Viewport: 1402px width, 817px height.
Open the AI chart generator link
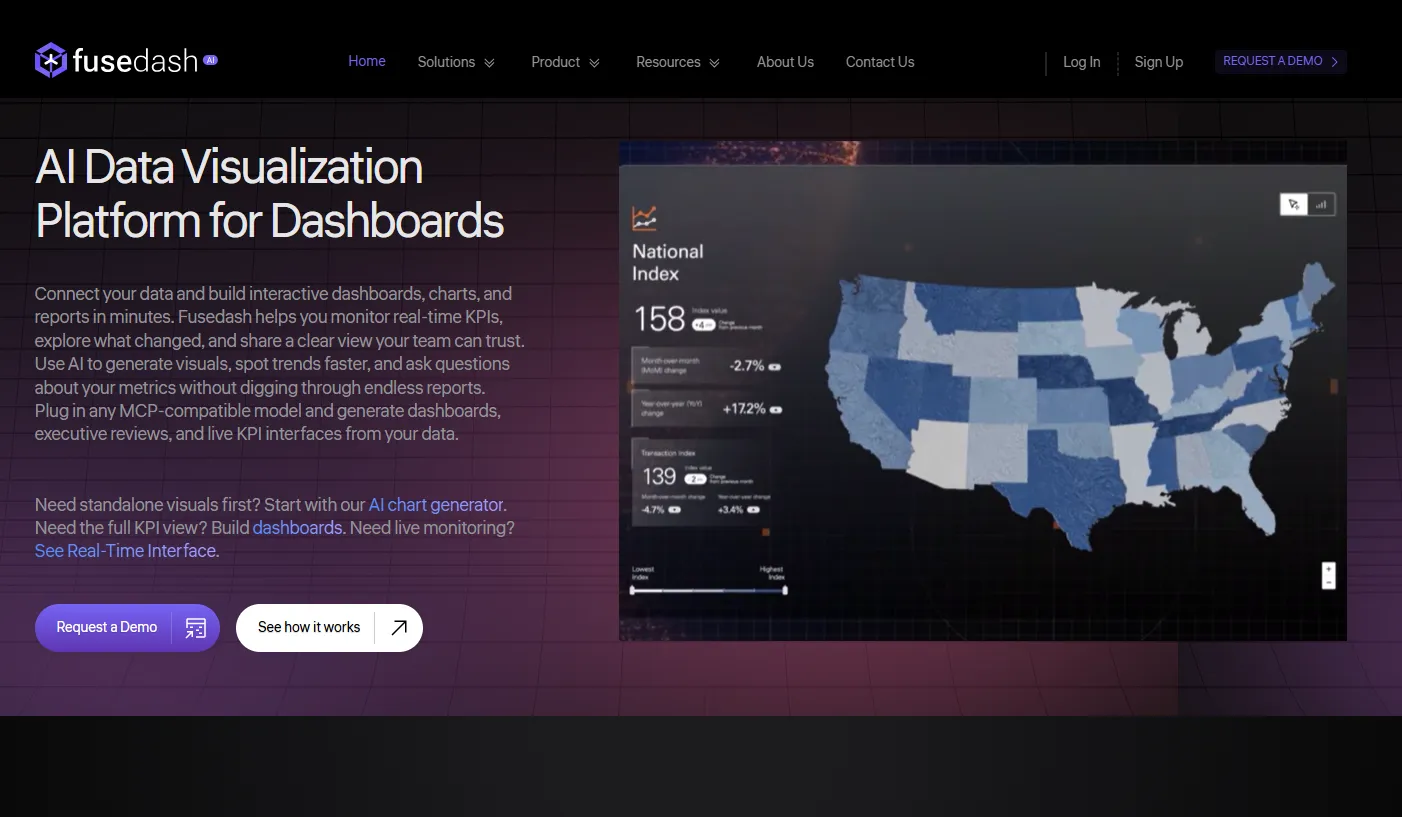(436, 505)
